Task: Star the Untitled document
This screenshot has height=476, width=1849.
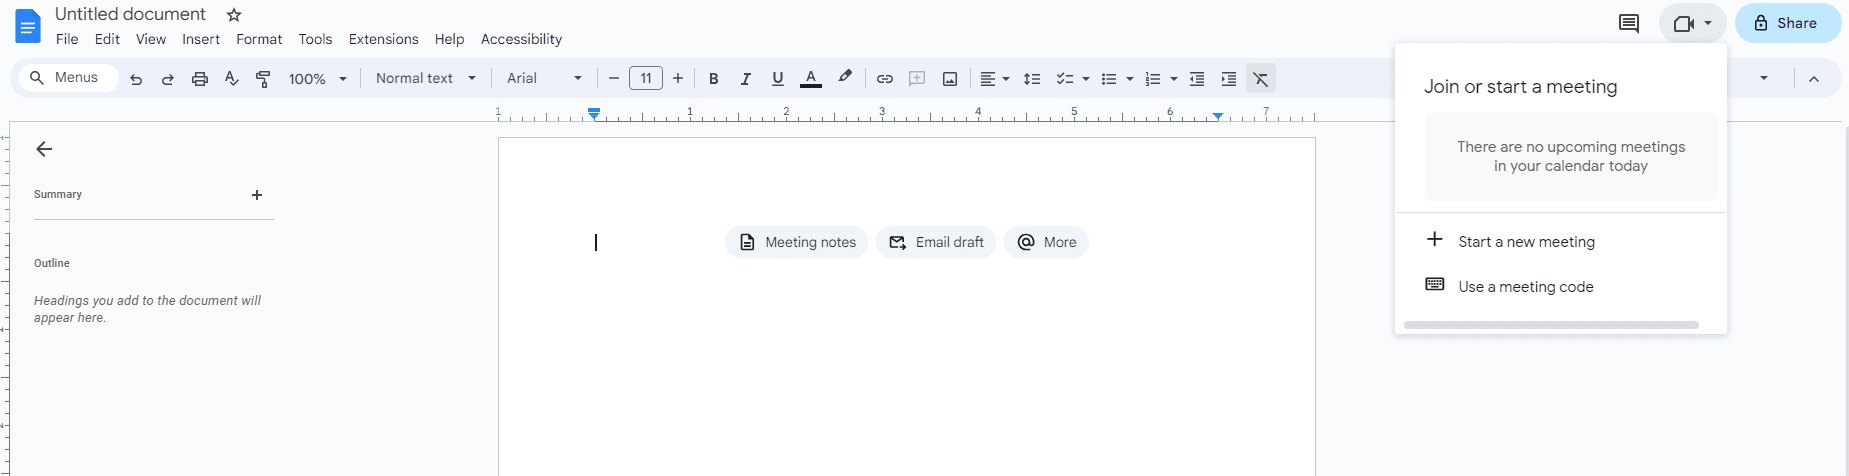Action: pyautogui.click(x=234, y=15)
